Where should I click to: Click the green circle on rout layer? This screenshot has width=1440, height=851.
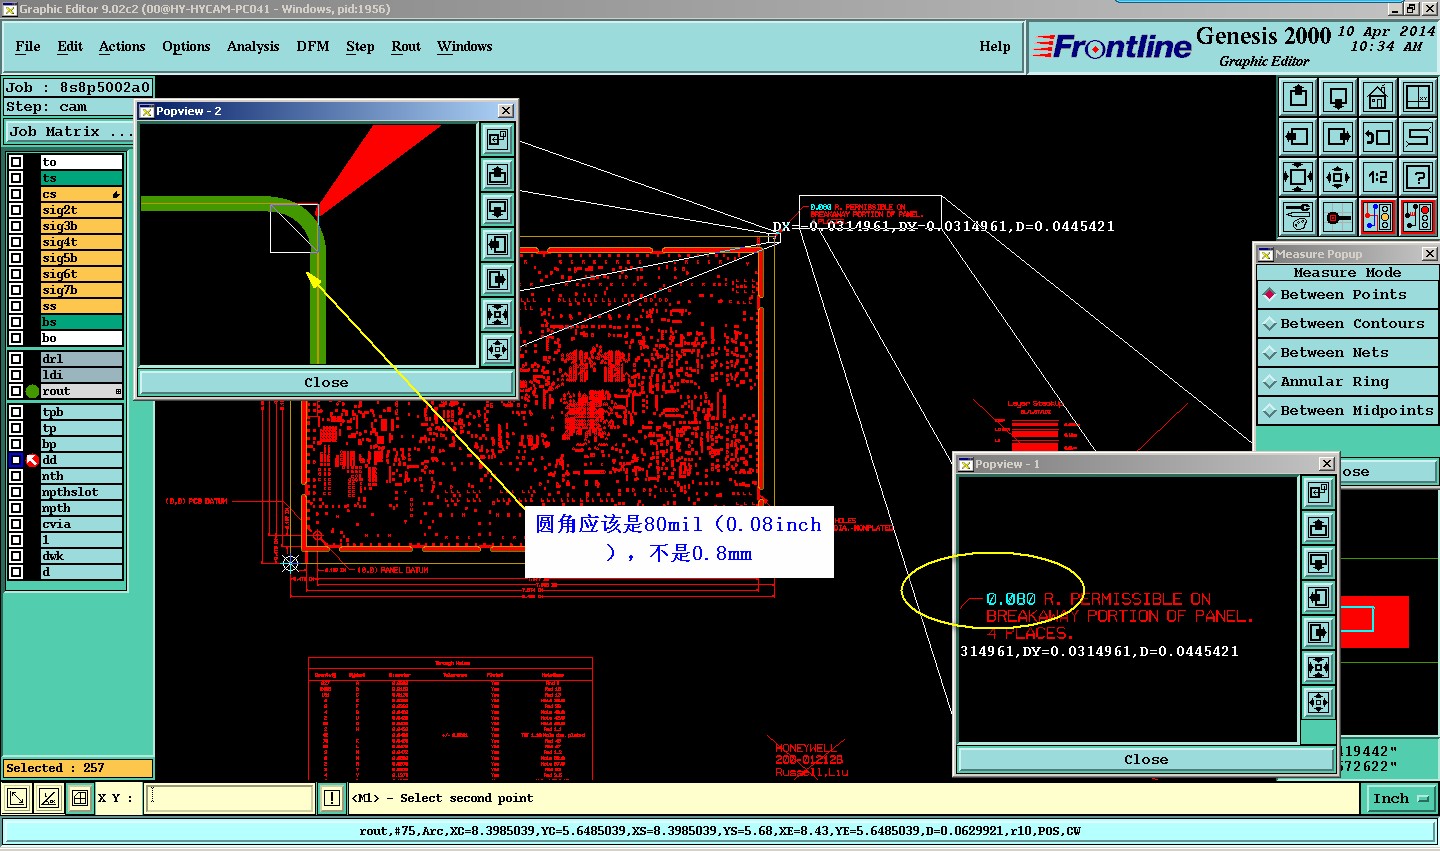click(x=32, y=391)
